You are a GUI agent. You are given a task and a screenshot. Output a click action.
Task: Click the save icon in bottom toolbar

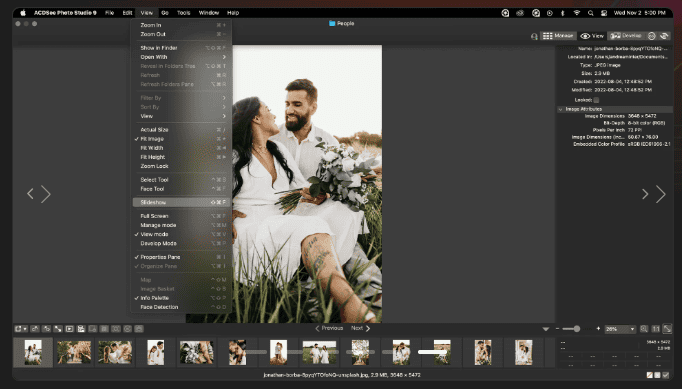(81, 329)
